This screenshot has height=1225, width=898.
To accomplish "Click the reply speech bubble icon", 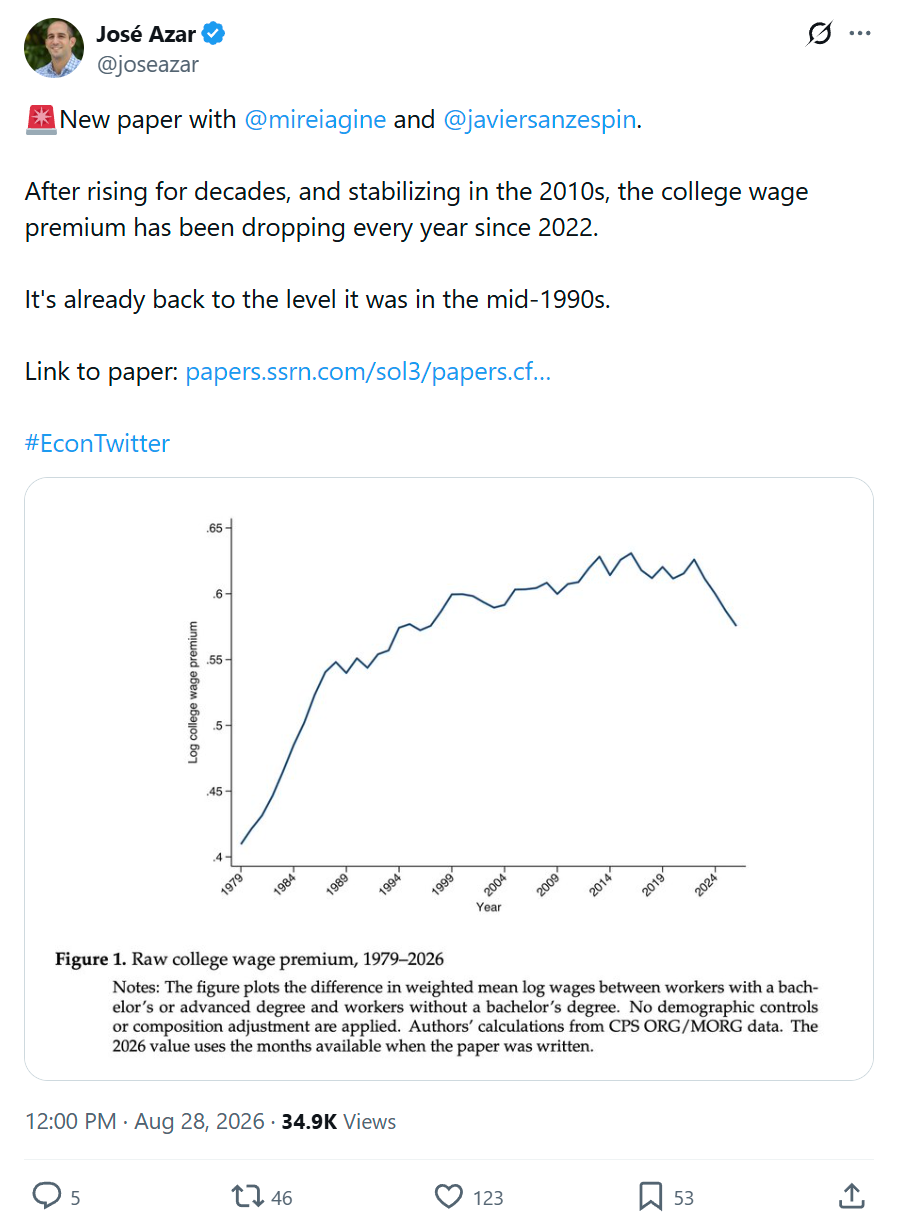I will (x=48, y=1196).
